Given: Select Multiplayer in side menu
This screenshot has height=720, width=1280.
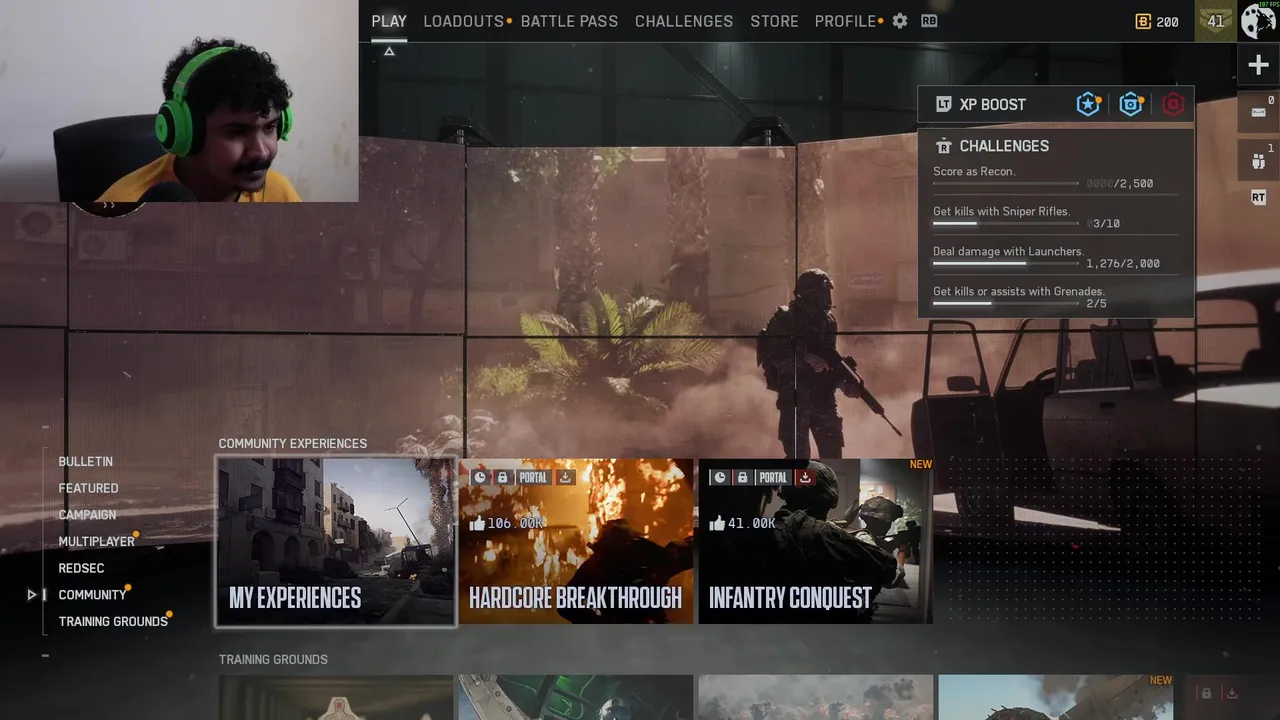Looking at the screenshot, I should click(96, 542).
